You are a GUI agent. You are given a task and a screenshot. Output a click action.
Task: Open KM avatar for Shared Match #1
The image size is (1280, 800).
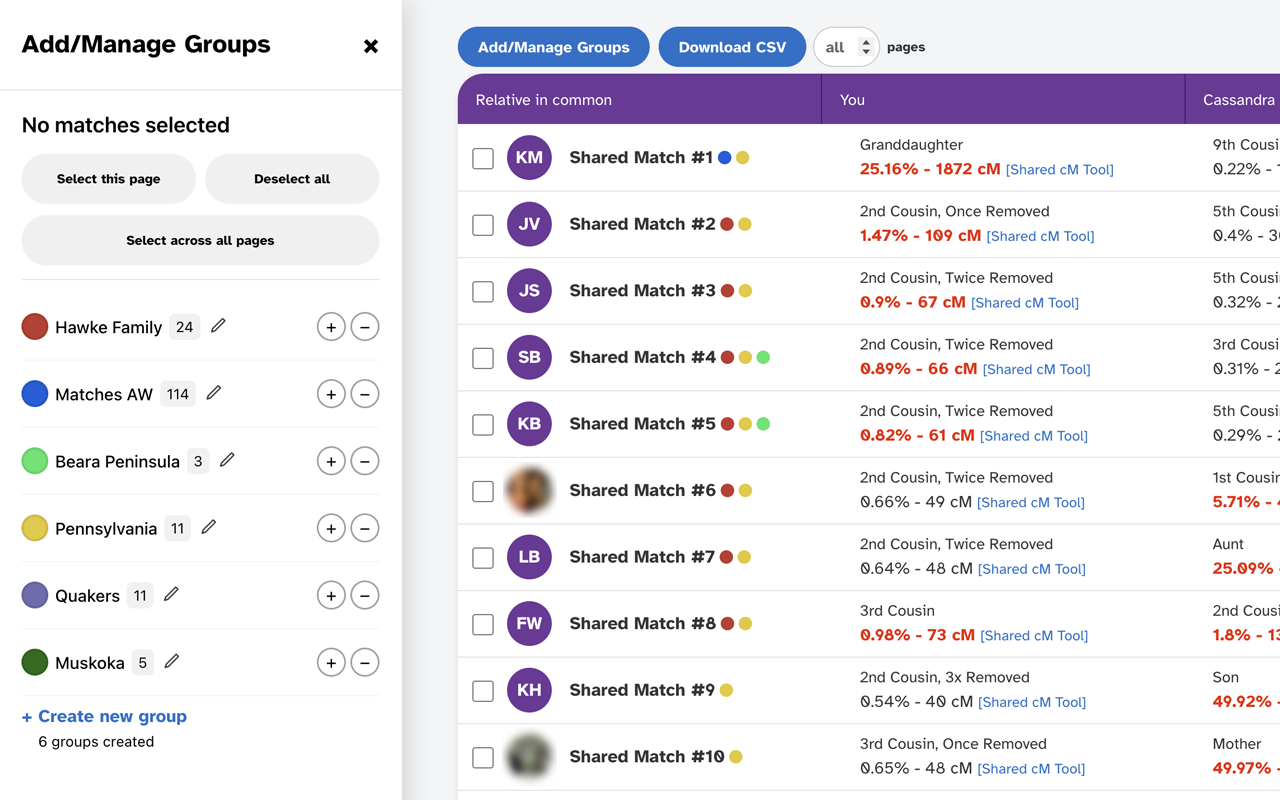pos(529,157)
